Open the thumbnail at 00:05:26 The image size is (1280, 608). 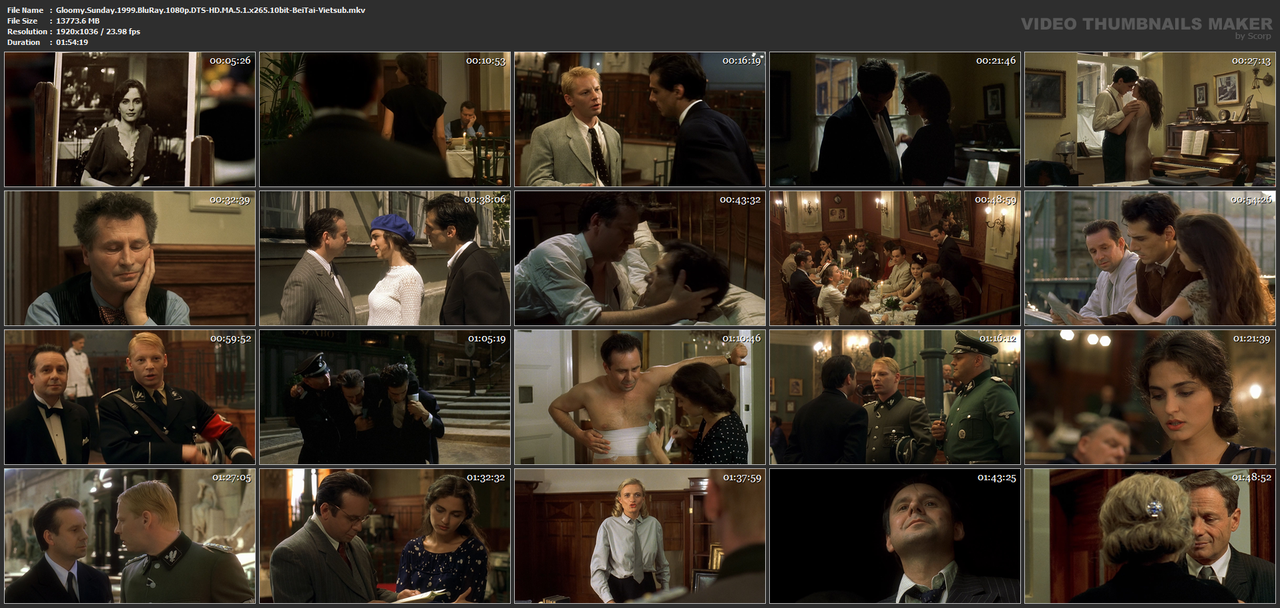click(130, 119)
